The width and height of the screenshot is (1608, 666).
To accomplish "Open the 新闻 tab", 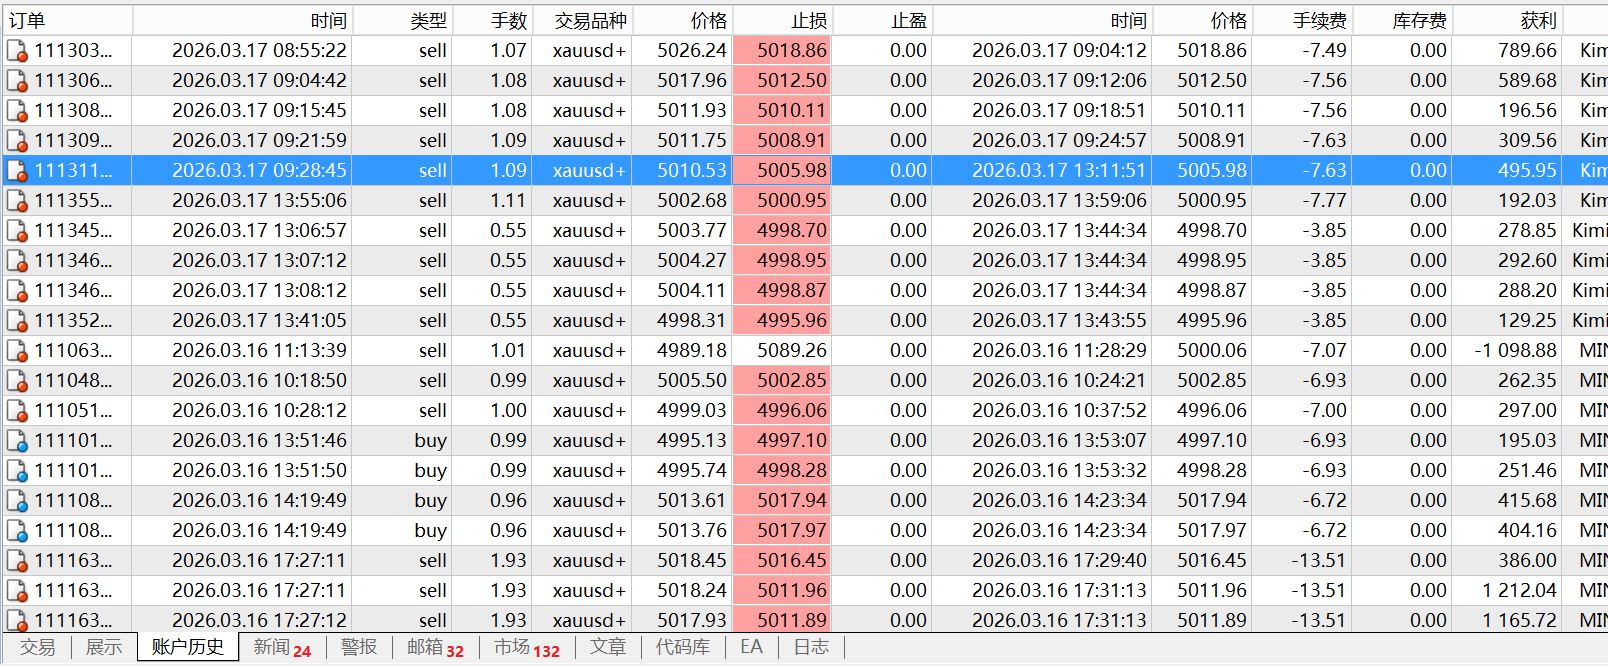I will (x=282, y=648).
